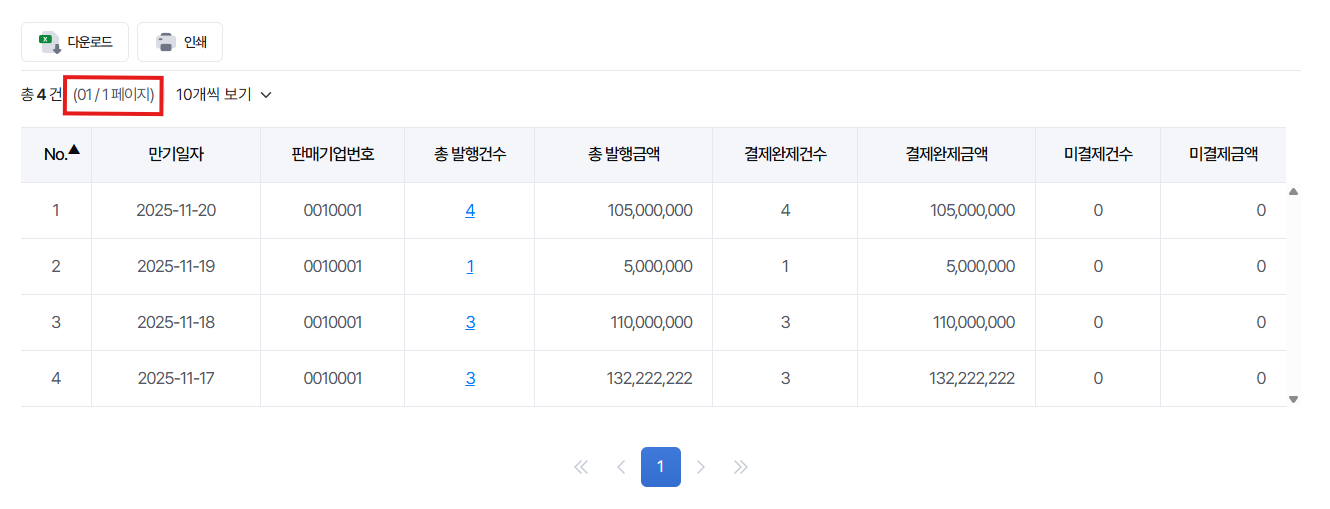Open issuance count link 4 for 2025-11-20
The width and height of the screenshot is (1330, 509).
pyautogui.click(x=470, y=211)
